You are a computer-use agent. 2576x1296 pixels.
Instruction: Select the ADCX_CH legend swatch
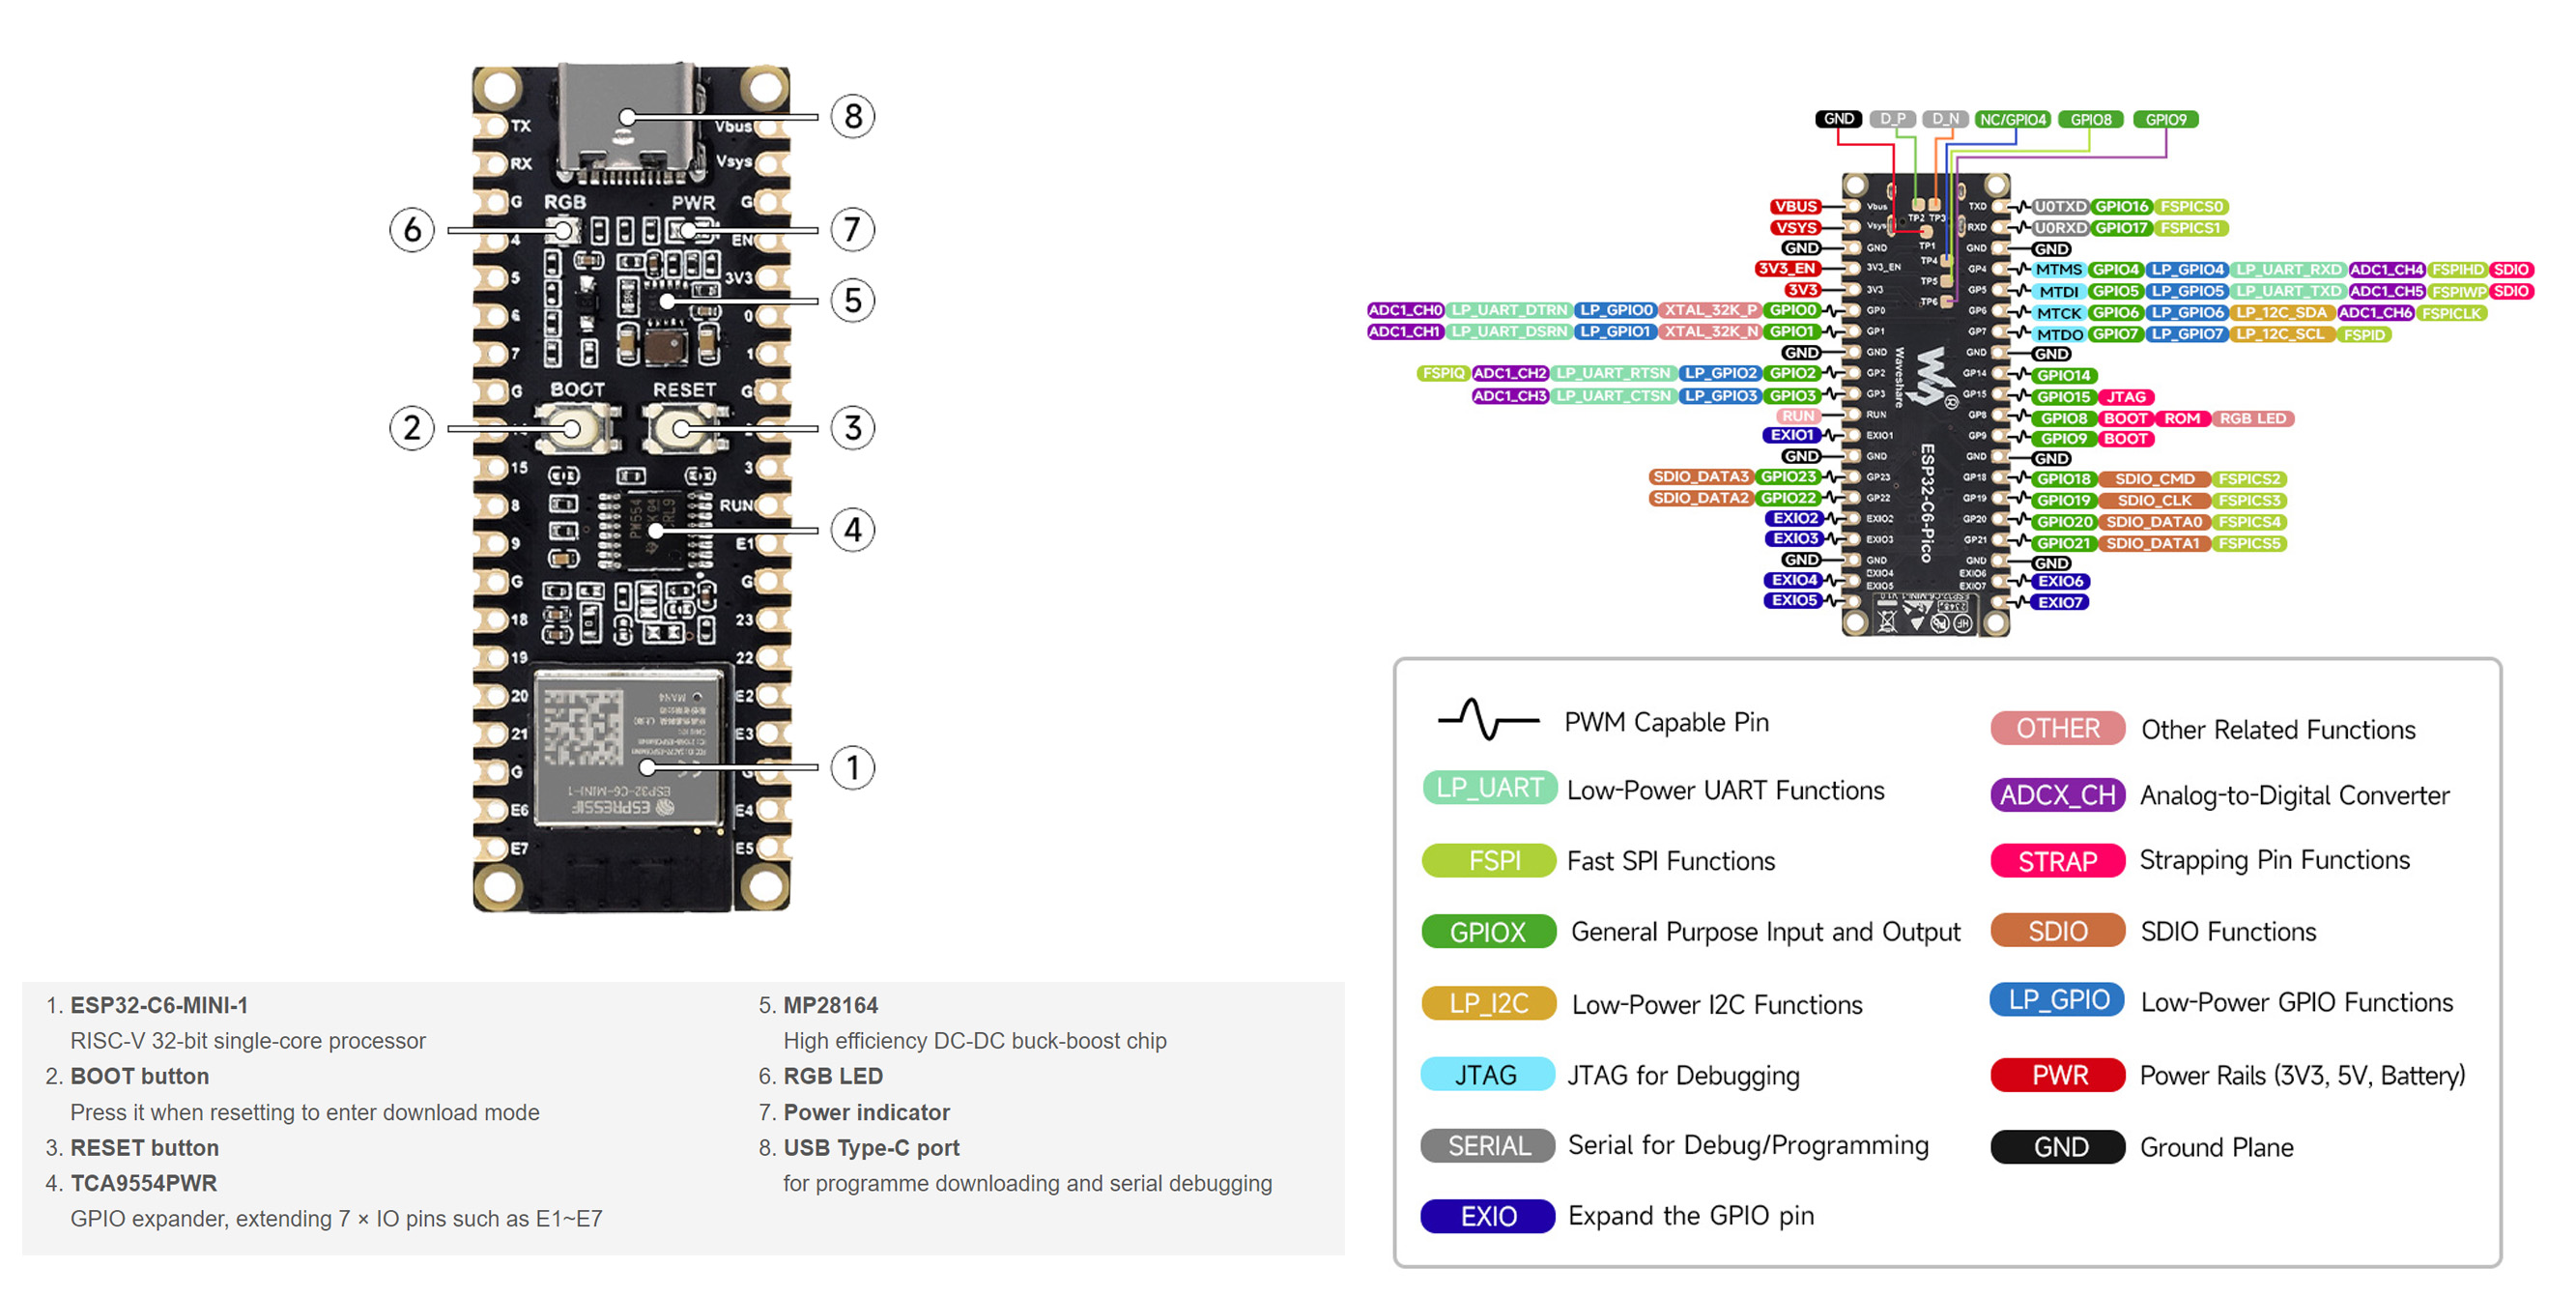(2058, 795)
